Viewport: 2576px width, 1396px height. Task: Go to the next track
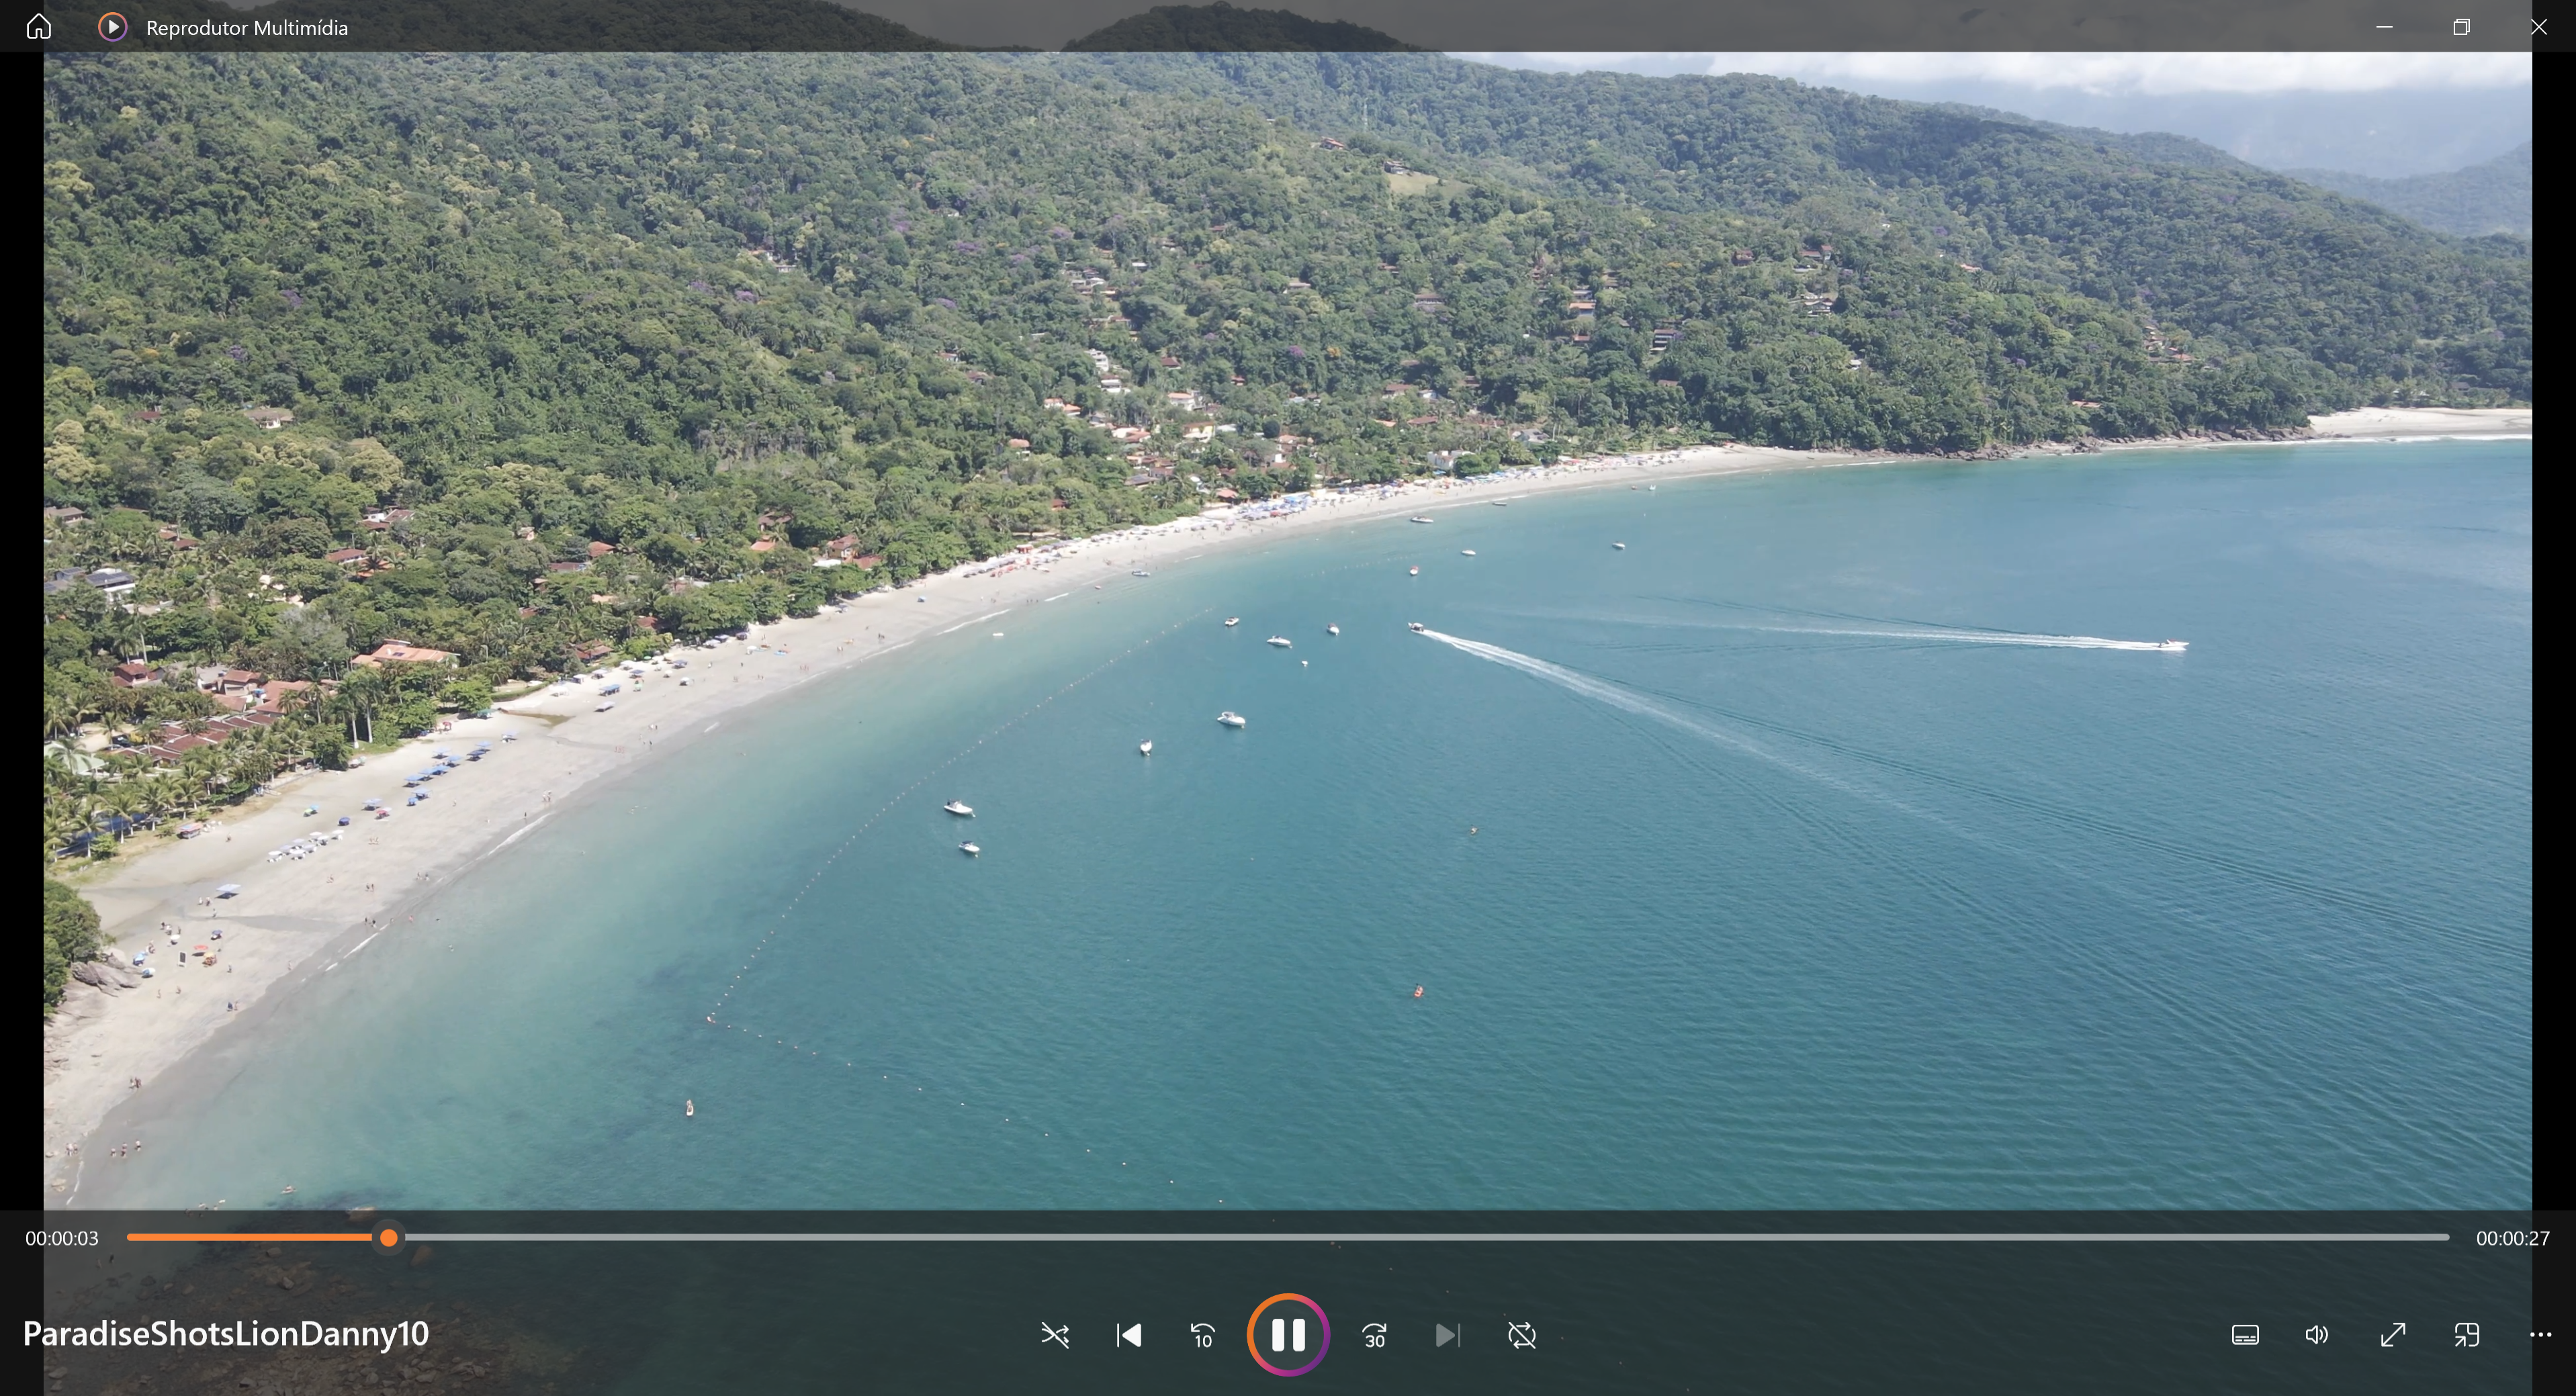click(1448, 1335)
